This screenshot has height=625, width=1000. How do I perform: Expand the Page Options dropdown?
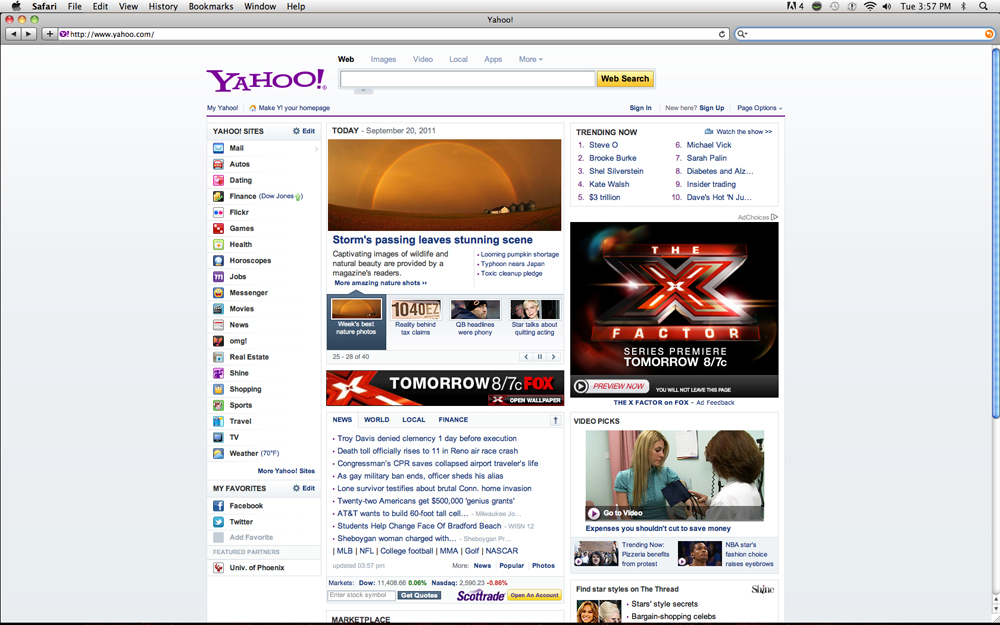760,108
